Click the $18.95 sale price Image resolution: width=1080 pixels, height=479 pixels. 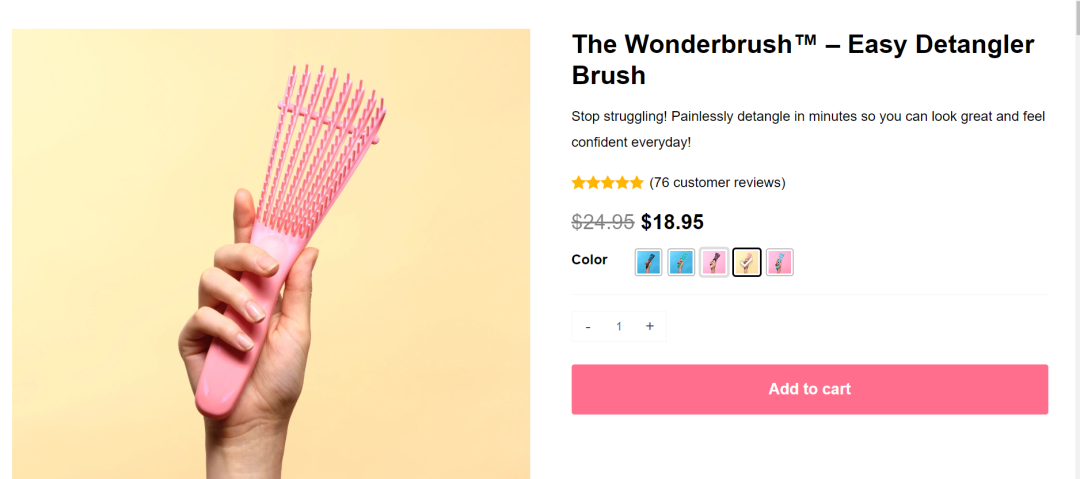(x=672, y=221)
